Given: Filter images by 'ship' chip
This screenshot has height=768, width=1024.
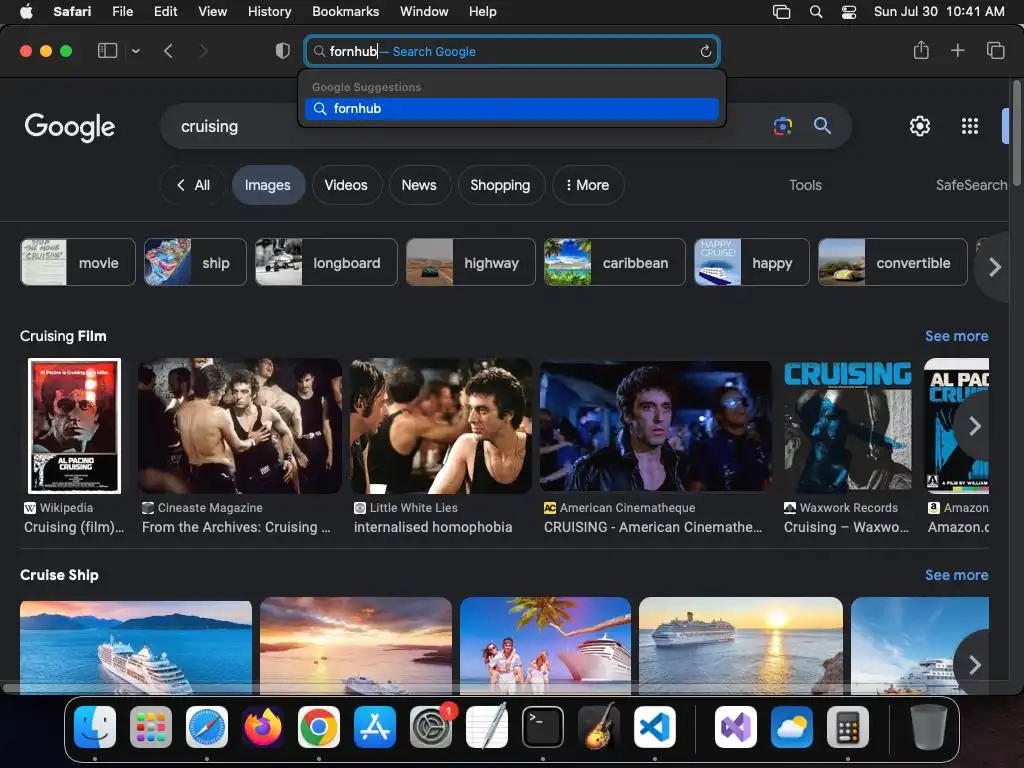Looking at the screenshot, I should (195, 263).
